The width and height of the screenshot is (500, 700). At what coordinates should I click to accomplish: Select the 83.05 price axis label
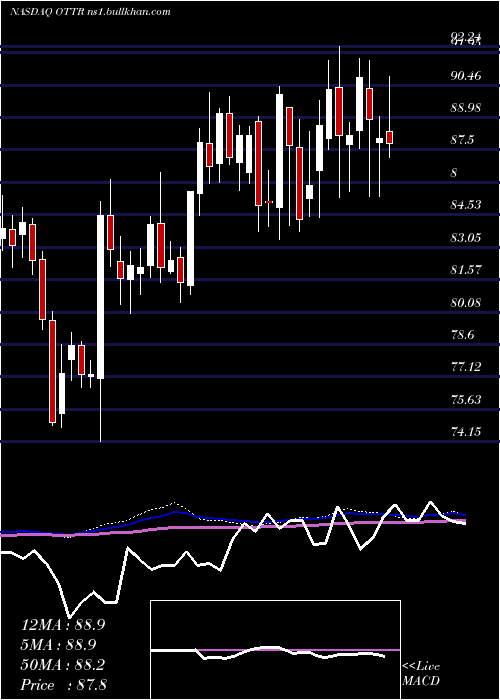[466, 238]
